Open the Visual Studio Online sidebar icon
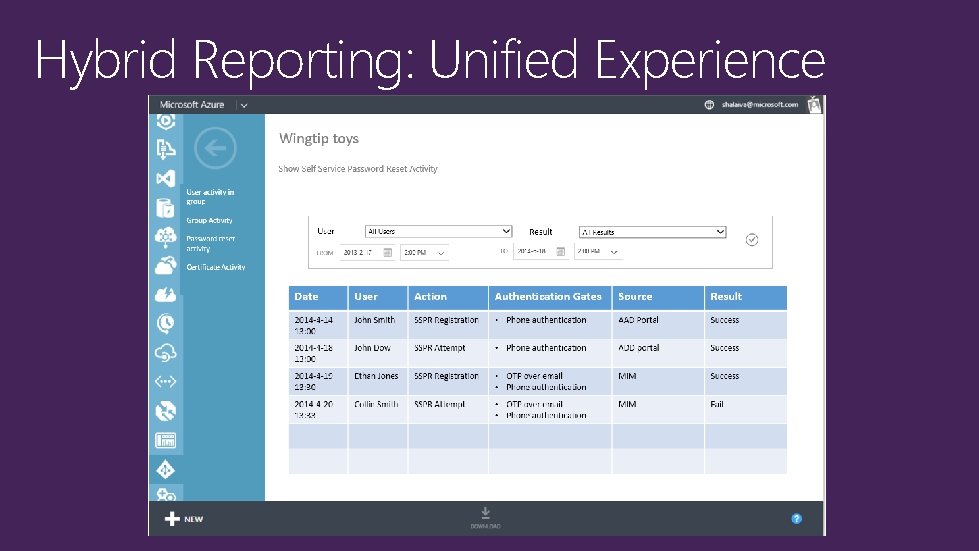 click(x=165, y=179)
